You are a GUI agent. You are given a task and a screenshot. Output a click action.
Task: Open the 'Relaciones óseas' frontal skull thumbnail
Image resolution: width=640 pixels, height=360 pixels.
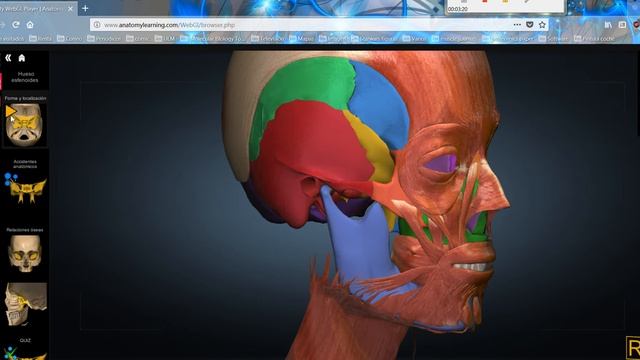tap(24, 253)
